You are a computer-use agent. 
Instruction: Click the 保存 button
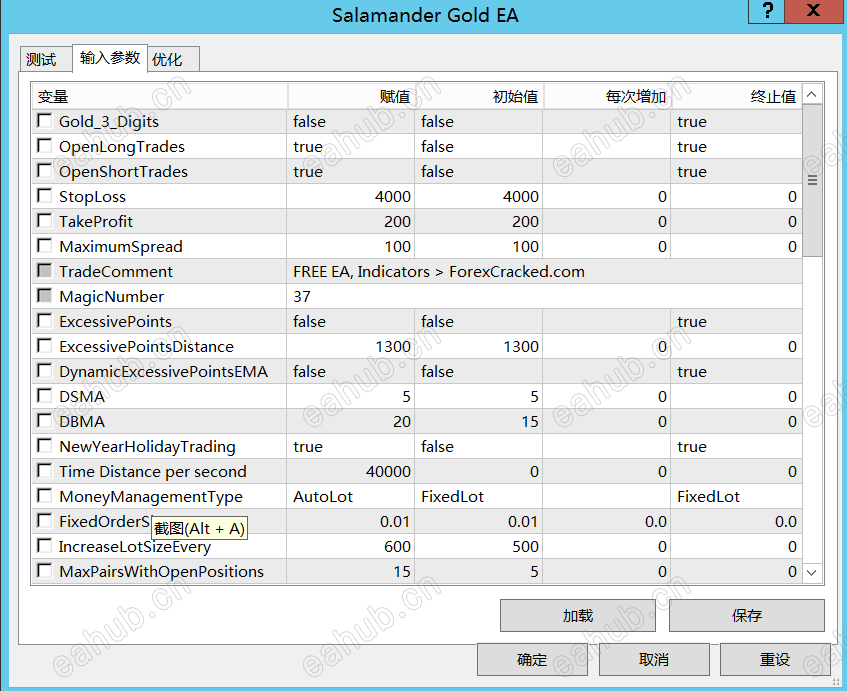coord(747,615)
